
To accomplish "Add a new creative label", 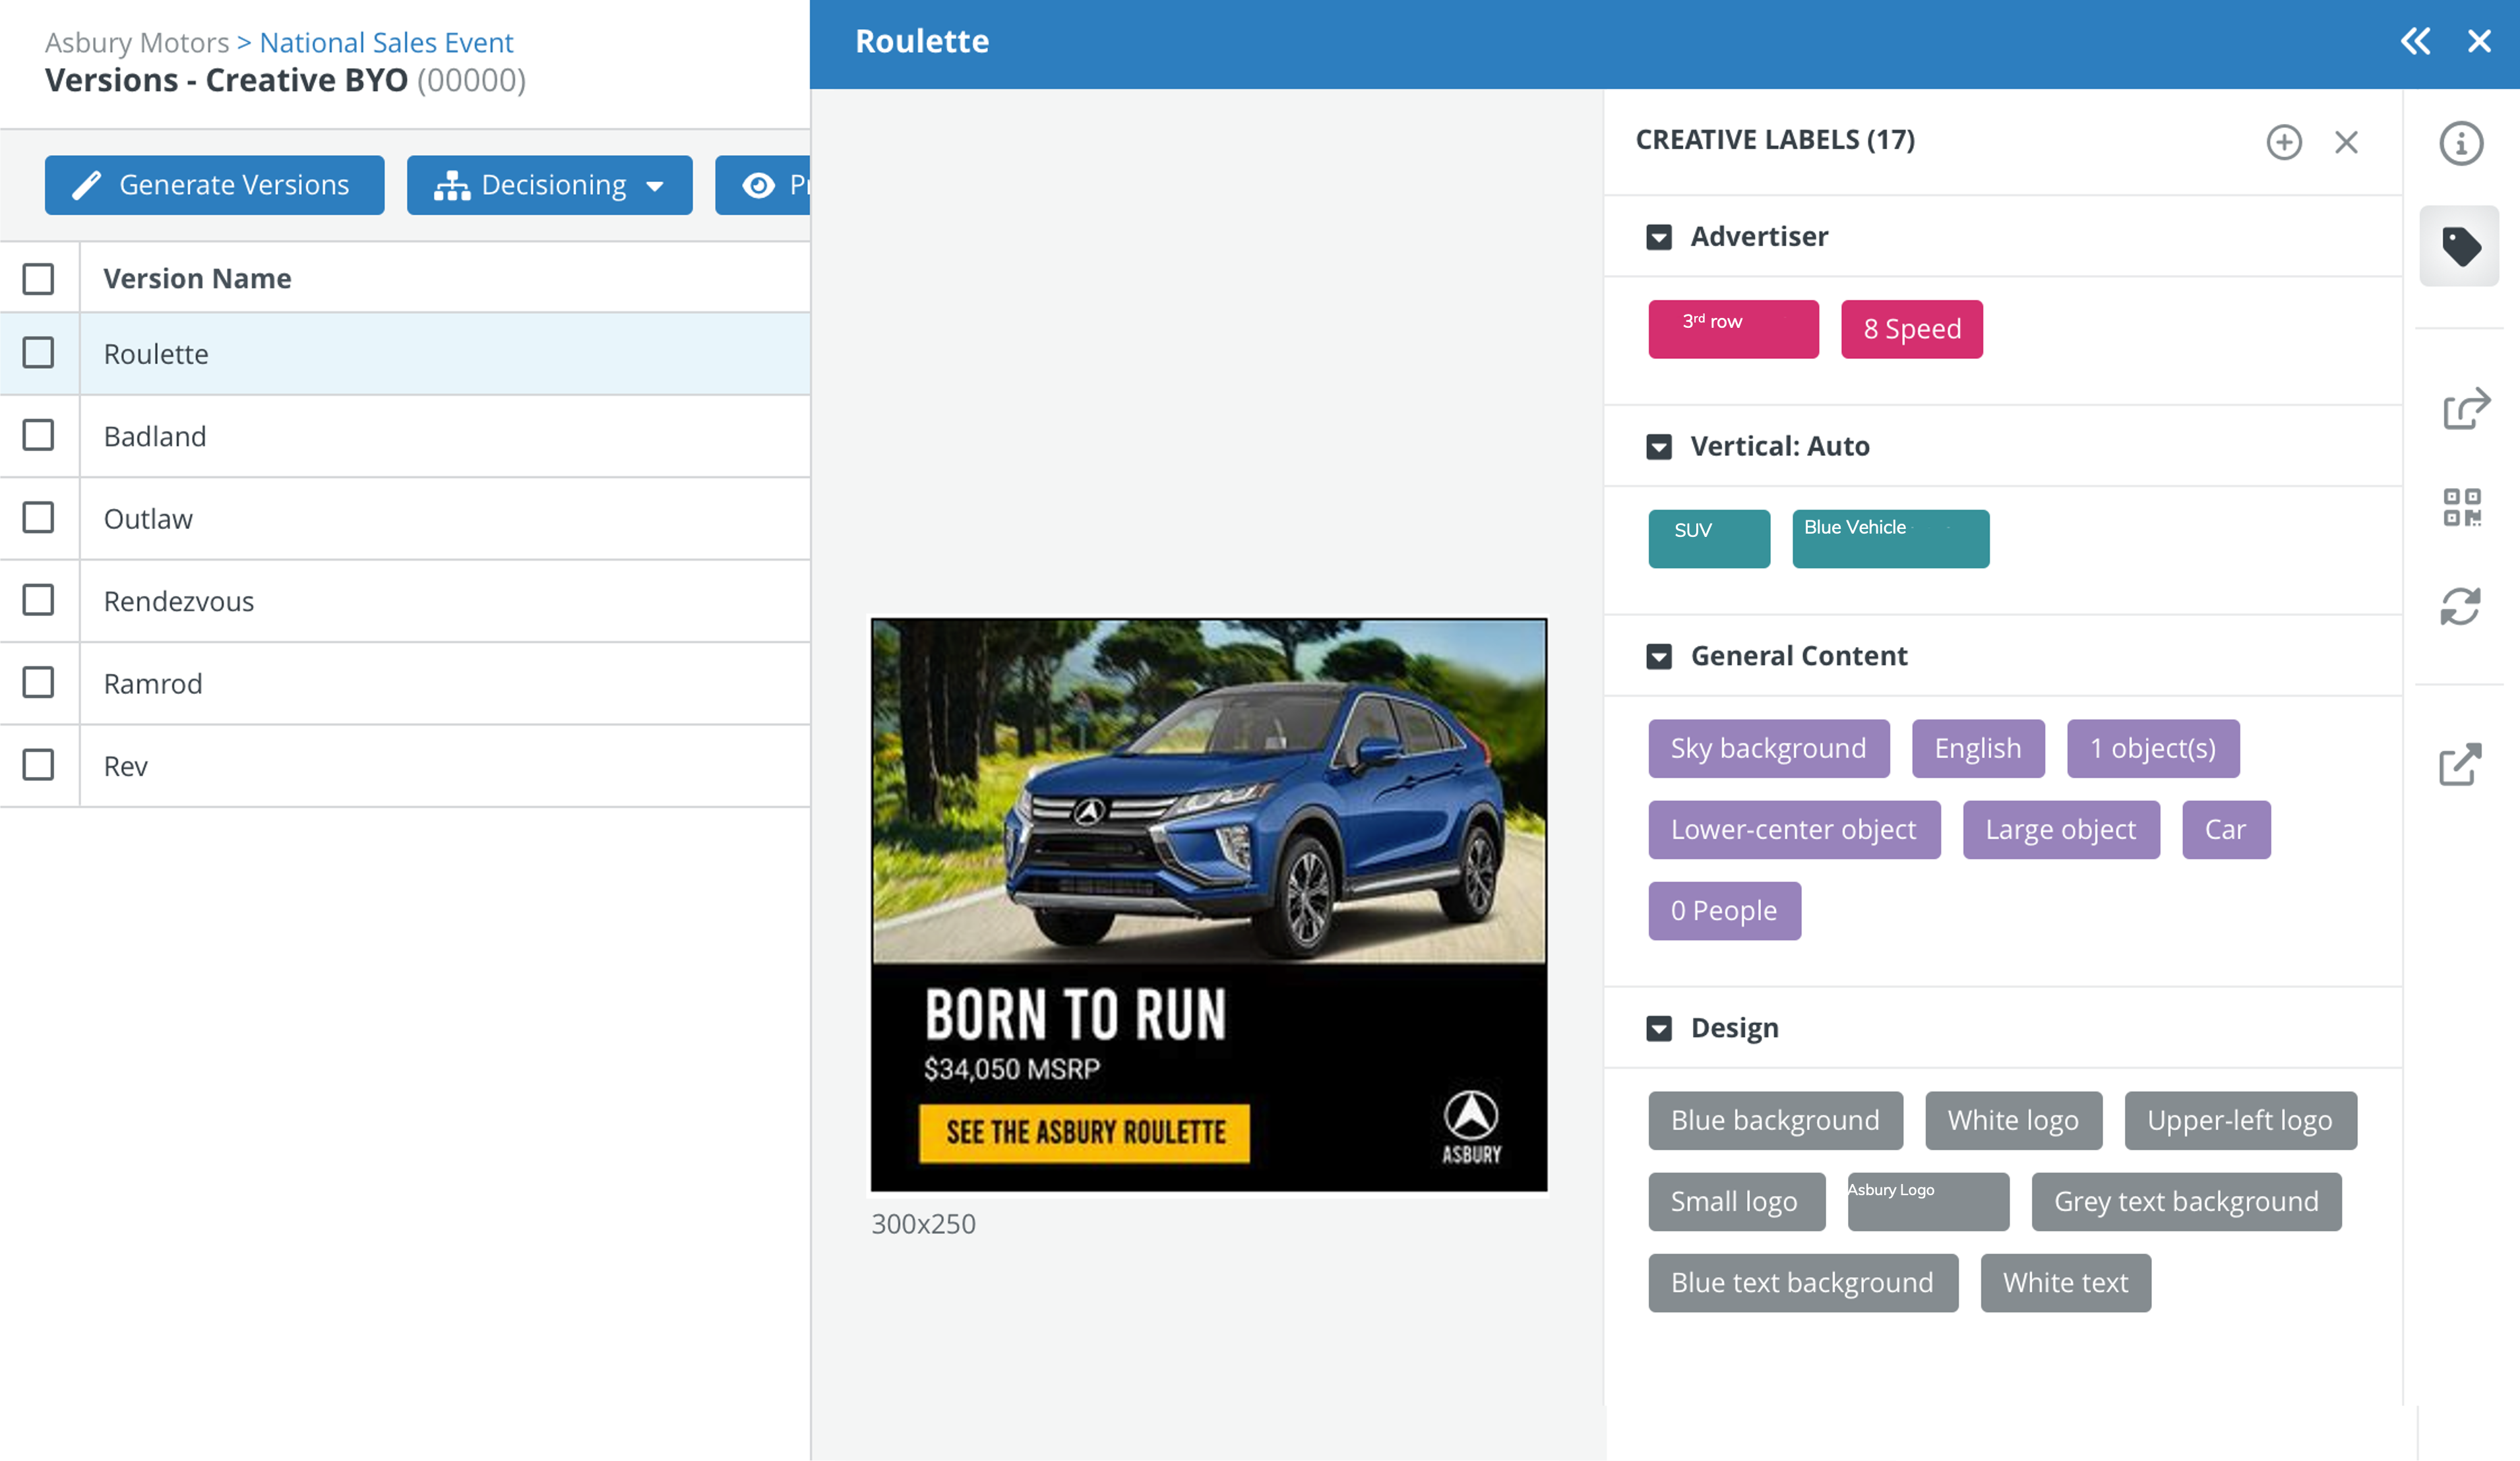I will [2284, 142].
